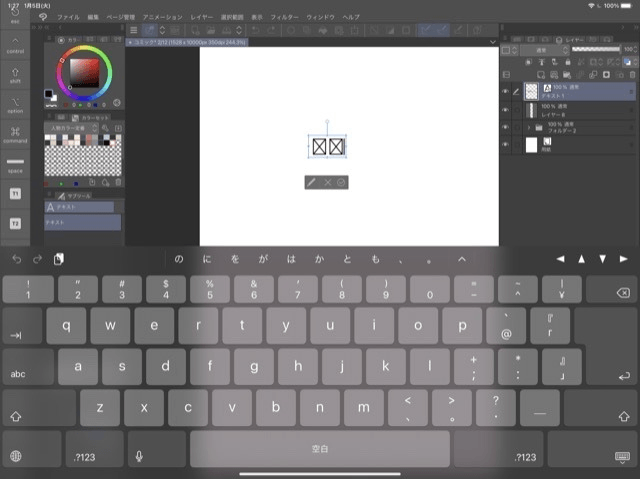Open the フィルター menu

[x=284, y=17]
